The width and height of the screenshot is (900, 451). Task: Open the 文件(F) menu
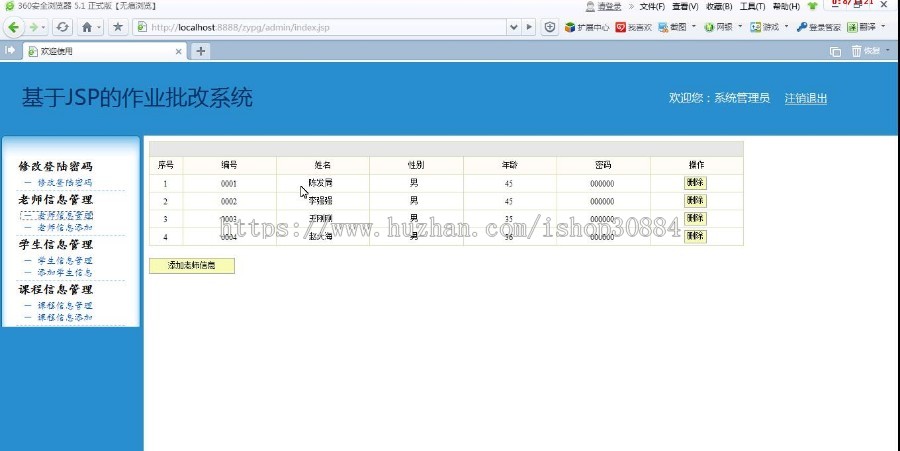[652, 6]
